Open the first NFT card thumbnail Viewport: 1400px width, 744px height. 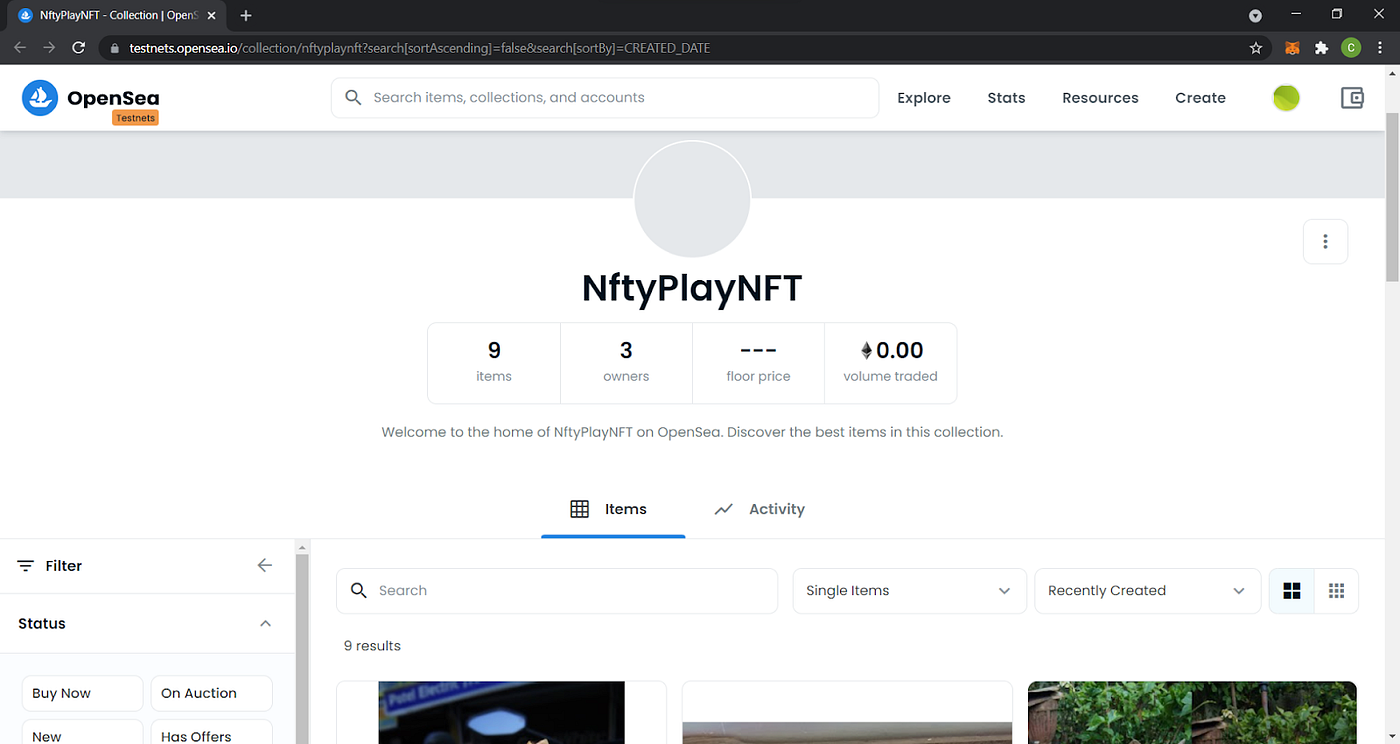pos(501,713)
